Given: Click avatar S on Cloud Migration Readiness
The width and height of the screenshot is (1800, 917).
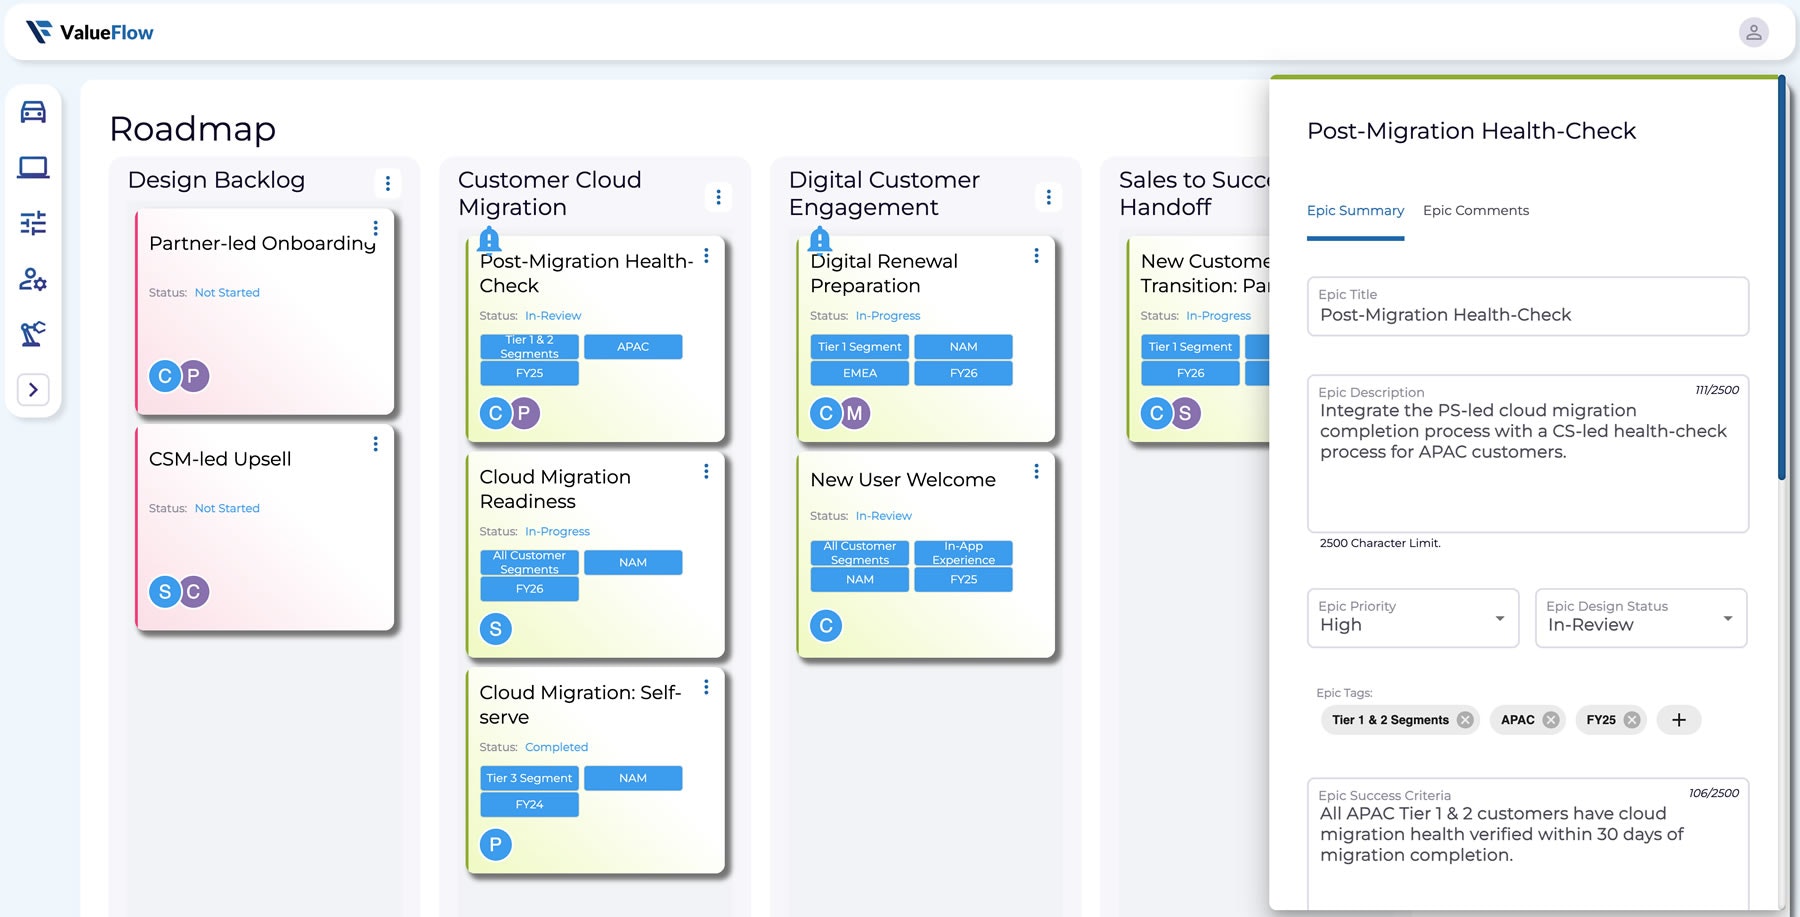Looking at the screenshot, I should point(495,629).
